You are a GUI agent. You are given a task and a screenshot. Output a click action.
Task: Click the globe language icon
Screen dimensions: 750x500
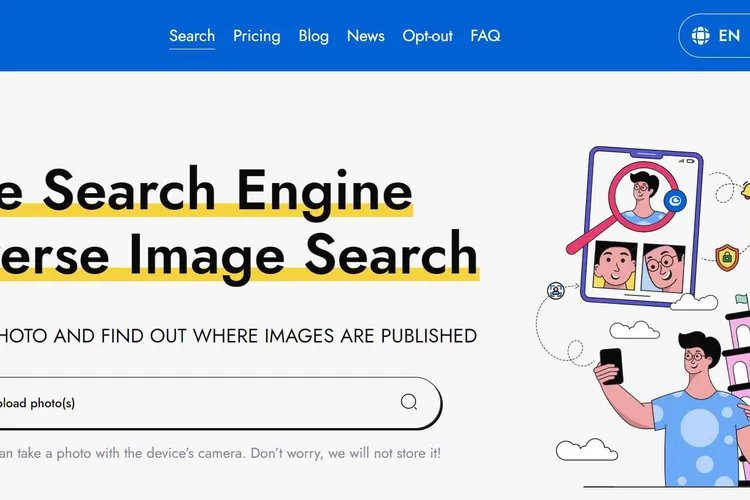tap(699, 36)
